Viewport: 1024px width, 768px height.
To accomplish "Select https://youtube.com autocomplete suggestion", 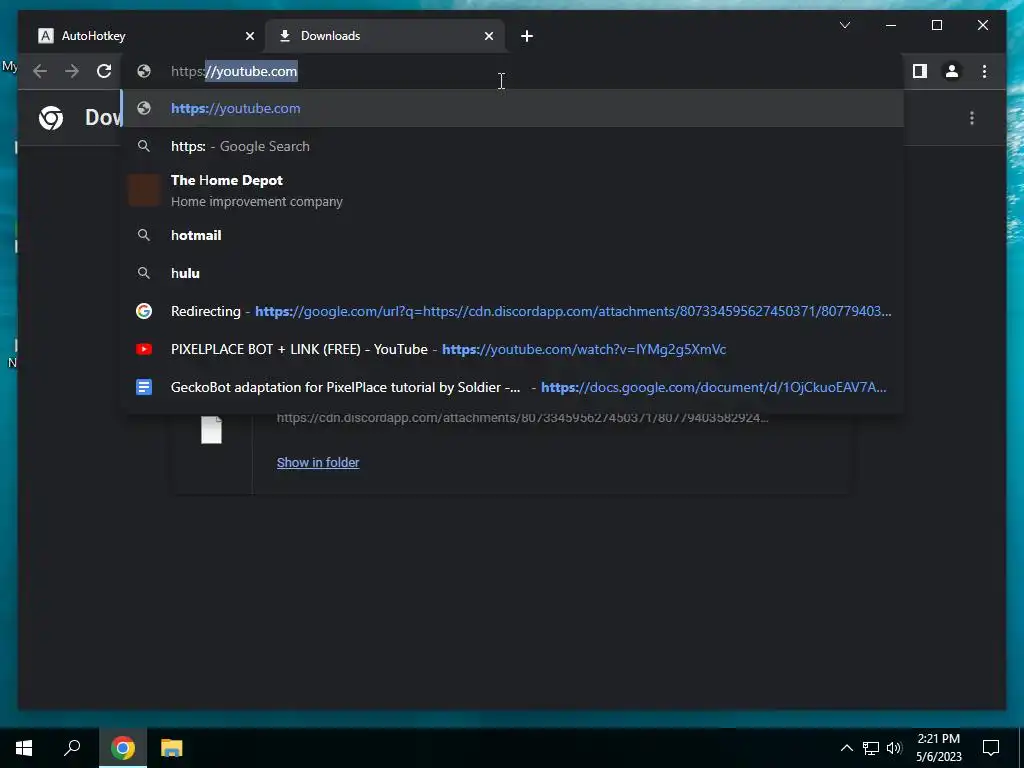I will pos(513,108).
